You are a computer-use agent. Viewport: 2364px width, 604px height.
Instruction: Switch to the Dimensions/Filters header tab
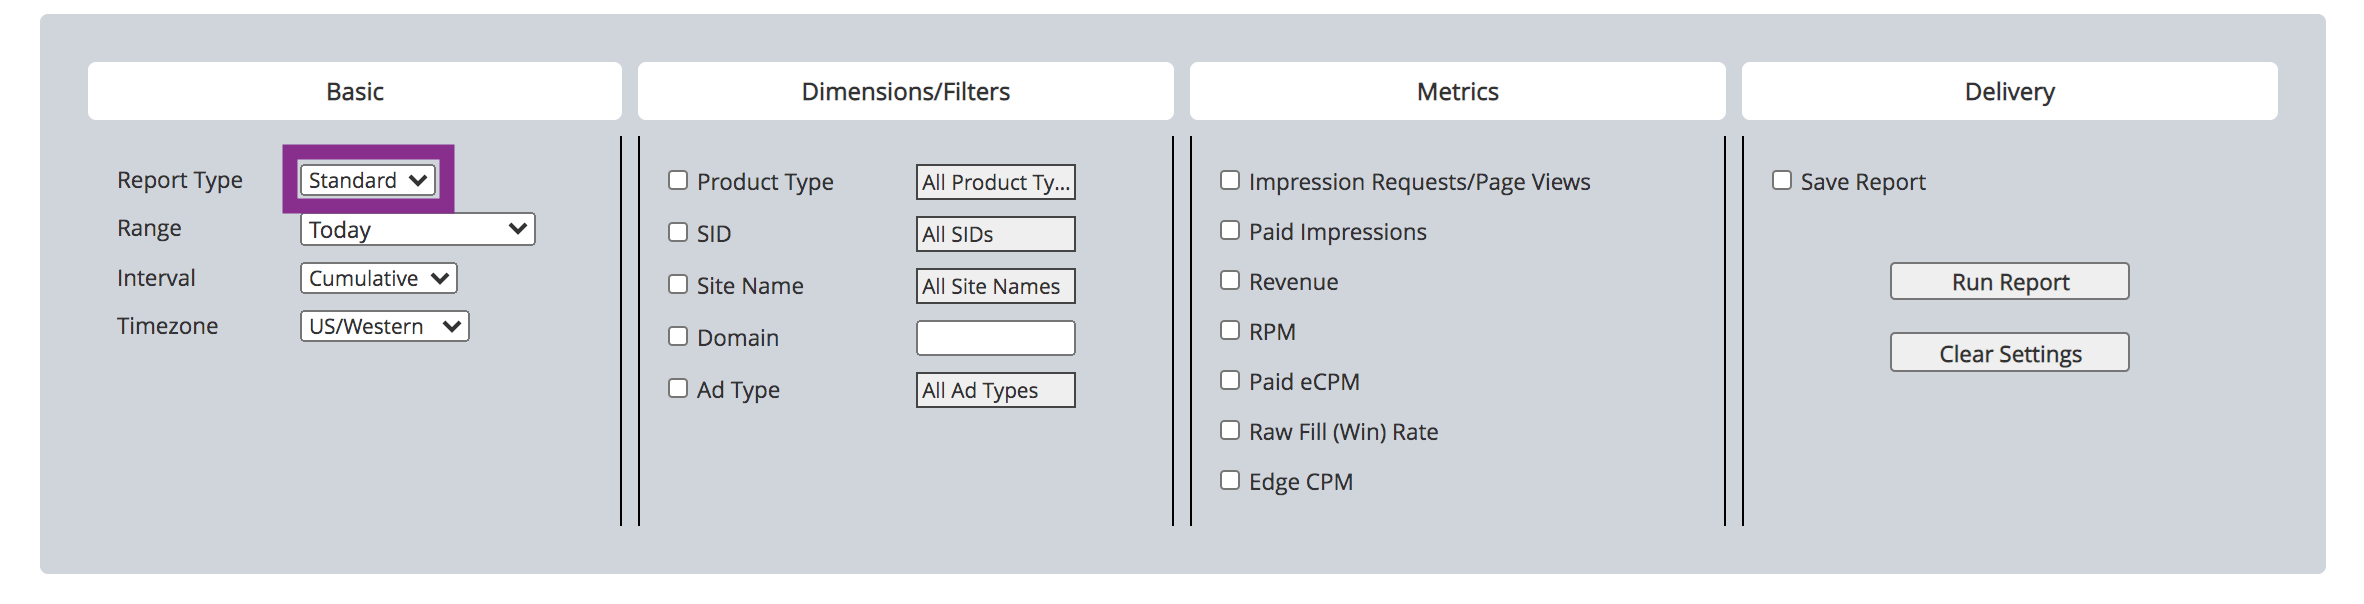point(906,91)
